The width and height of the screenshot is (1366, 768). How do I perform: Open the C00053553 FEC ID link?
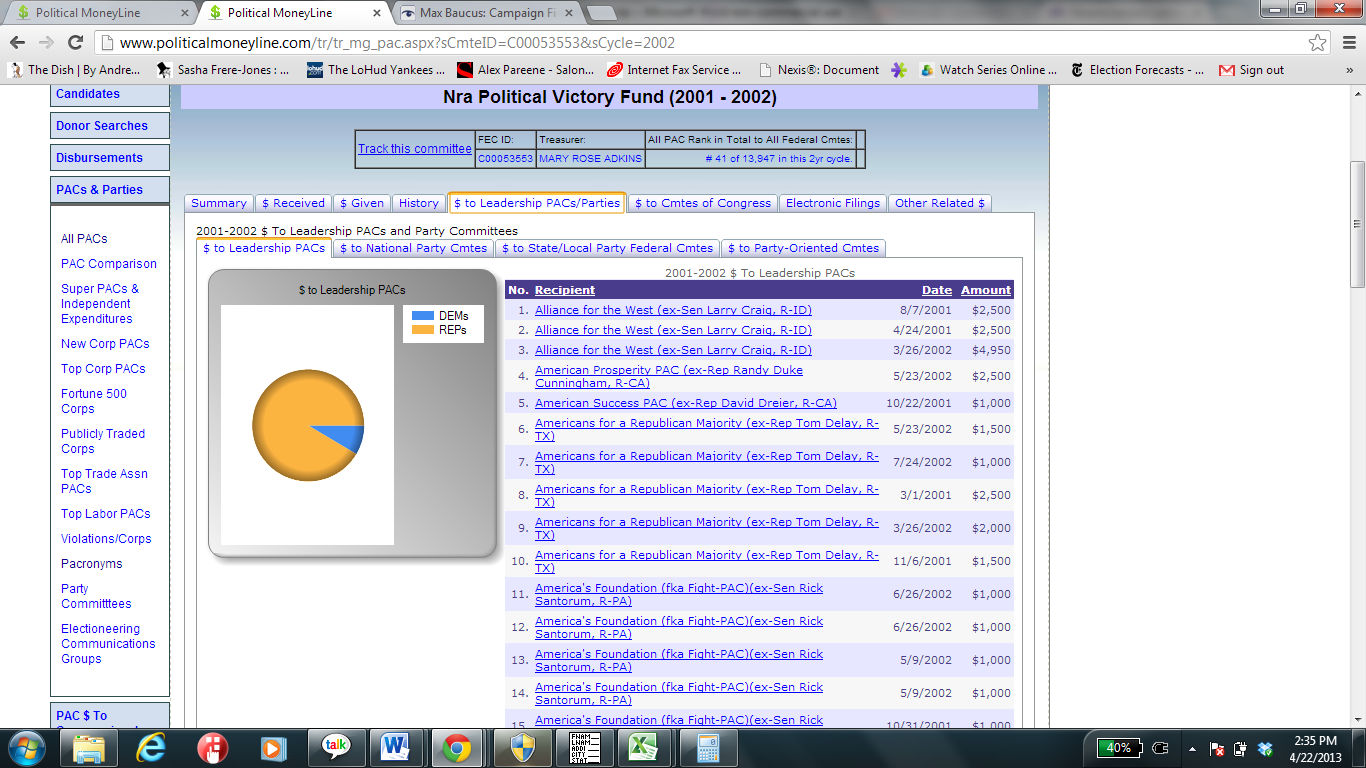coord(505,159)
